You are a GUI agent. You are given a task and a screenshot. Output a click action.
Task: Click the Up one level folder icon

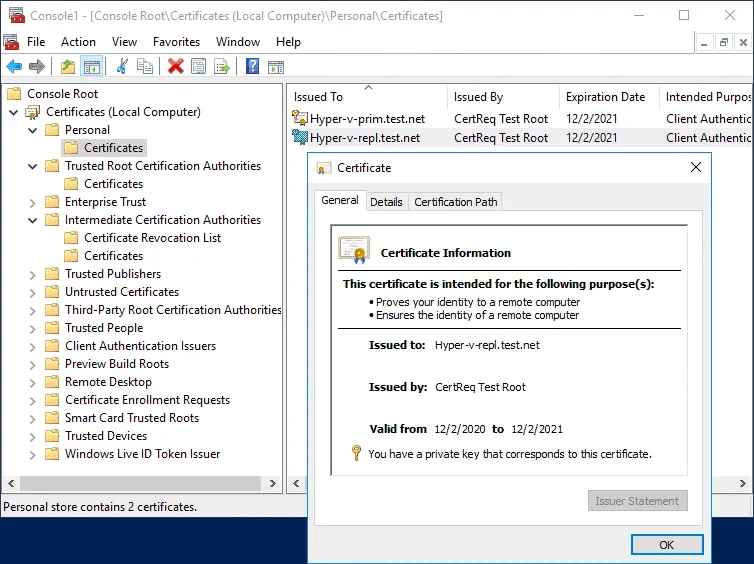point(67,67)
